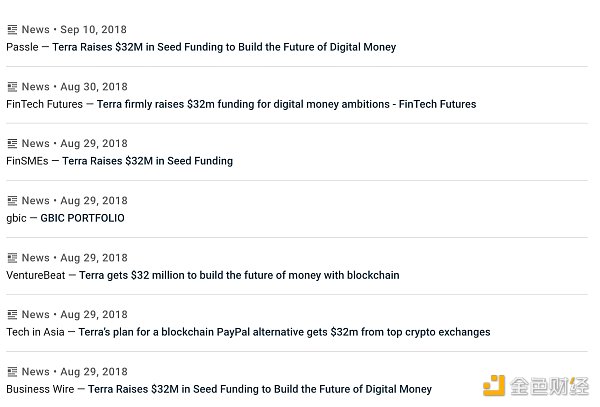Click the Jinse Finance watermark text
The height and width of the screenshot is (407, 600).
point(549,386)
